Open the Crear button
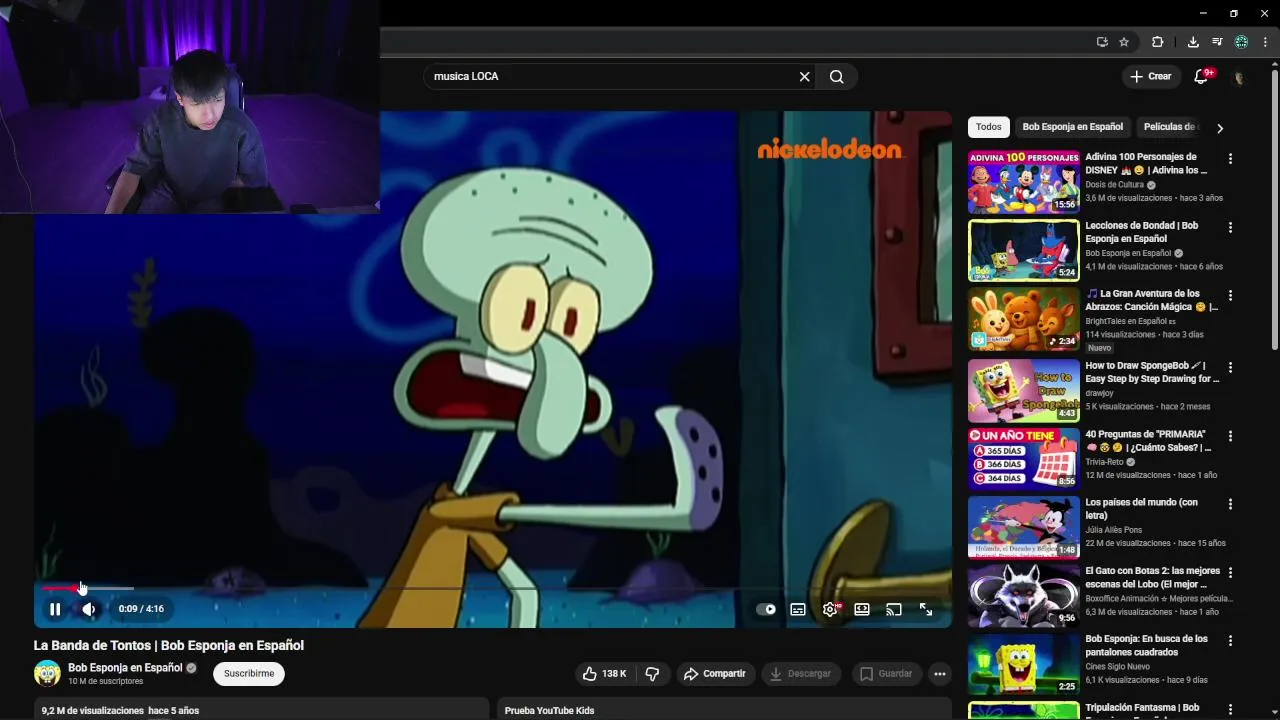 [x=1150, y=76]
